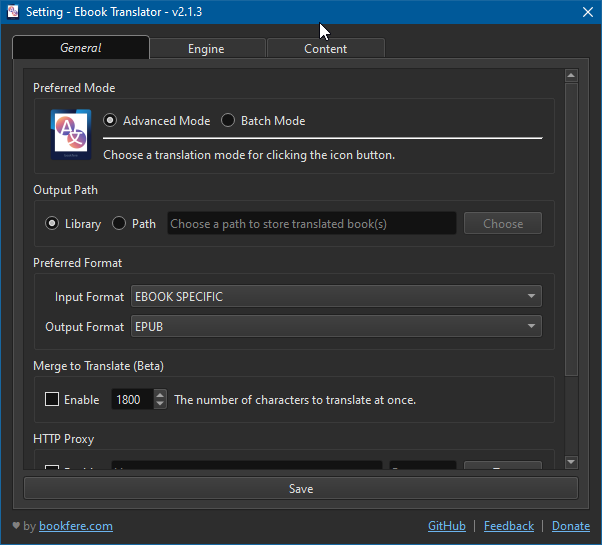Screen dimensions: 602x545
Task: Click the Output Format label
Action: 85,327
